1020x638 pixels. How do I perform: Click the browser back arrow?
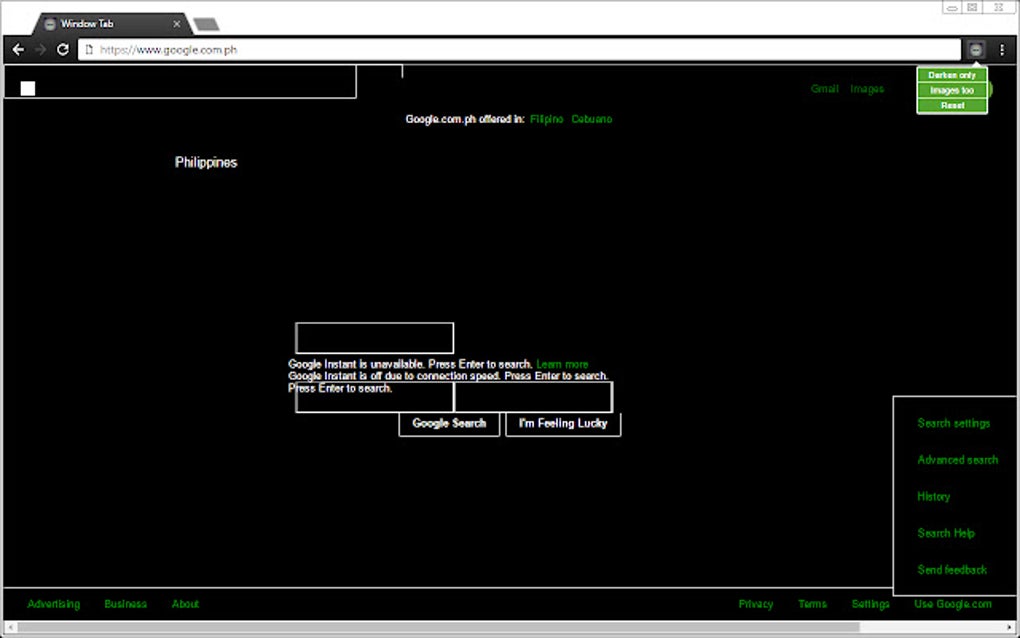tap(17, 48)
